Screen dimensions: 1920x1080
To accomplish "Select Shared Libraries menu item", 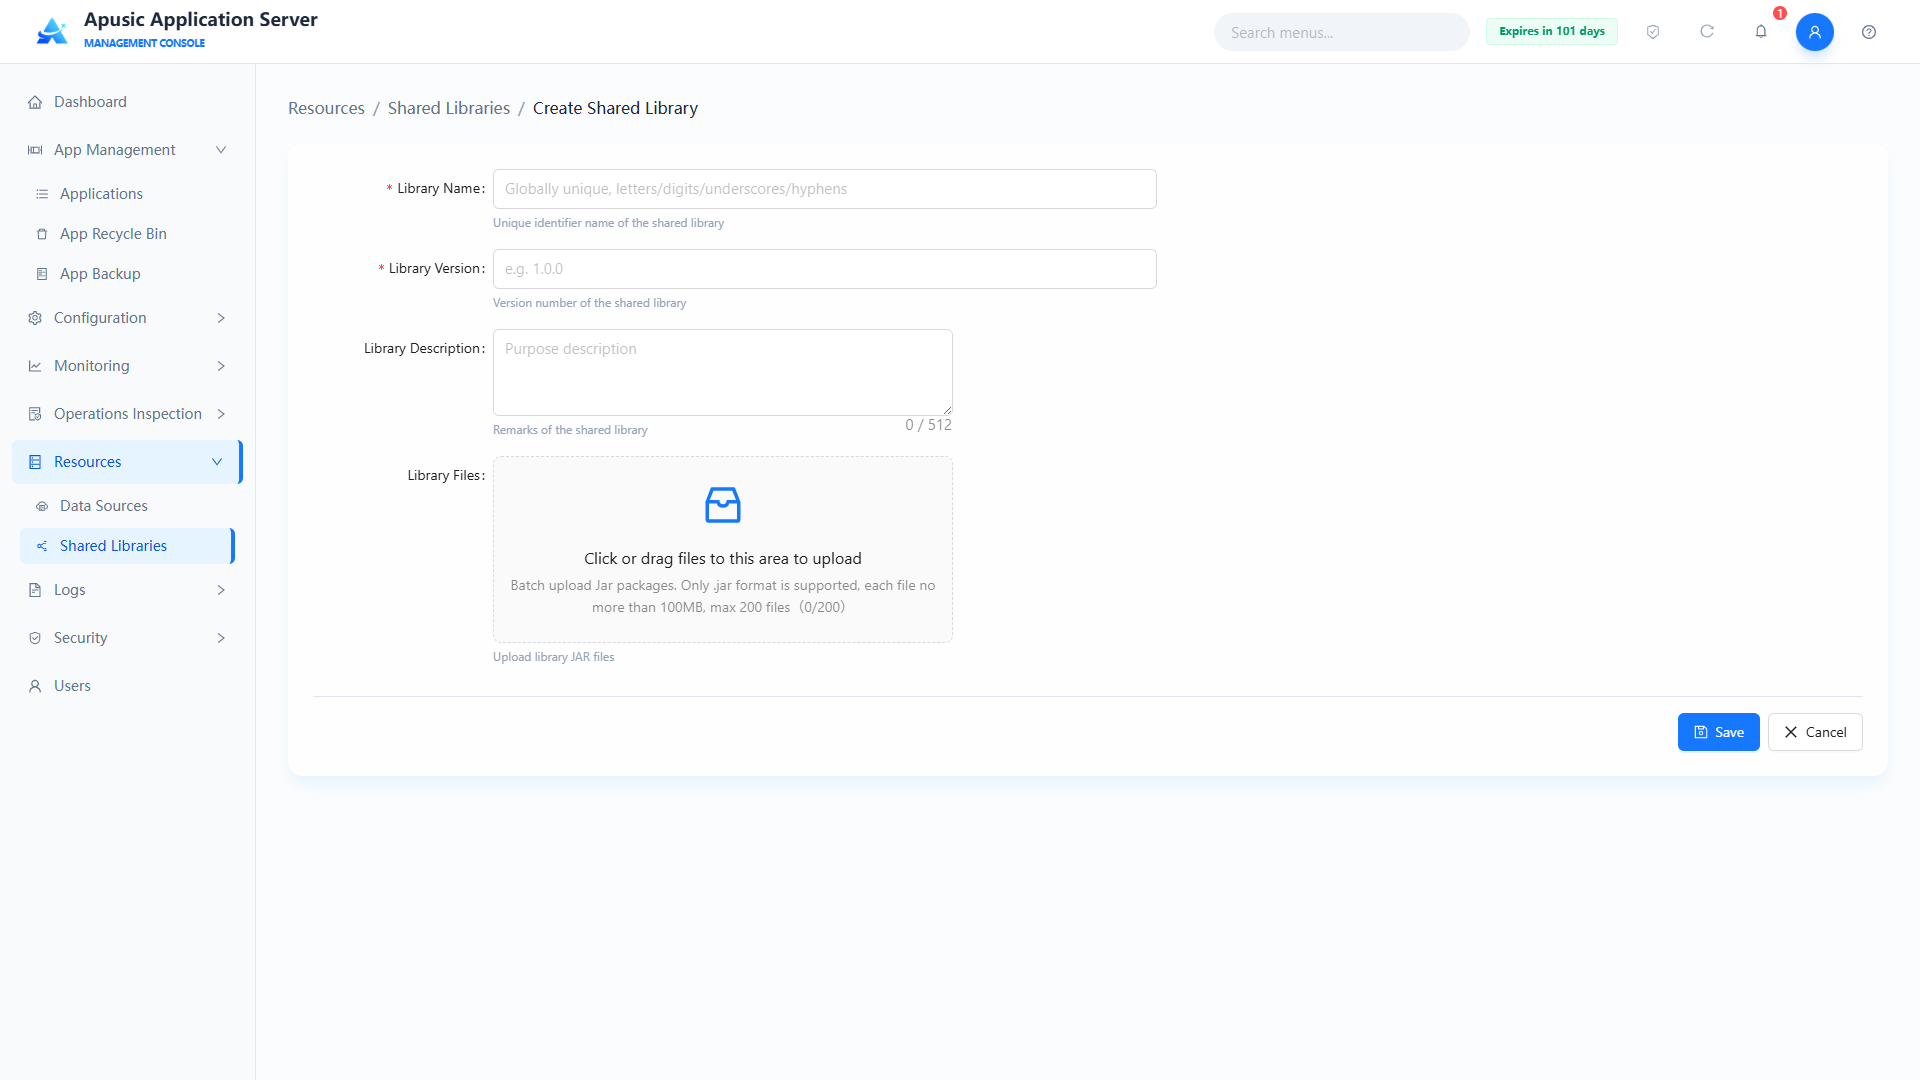I will 127,546.
